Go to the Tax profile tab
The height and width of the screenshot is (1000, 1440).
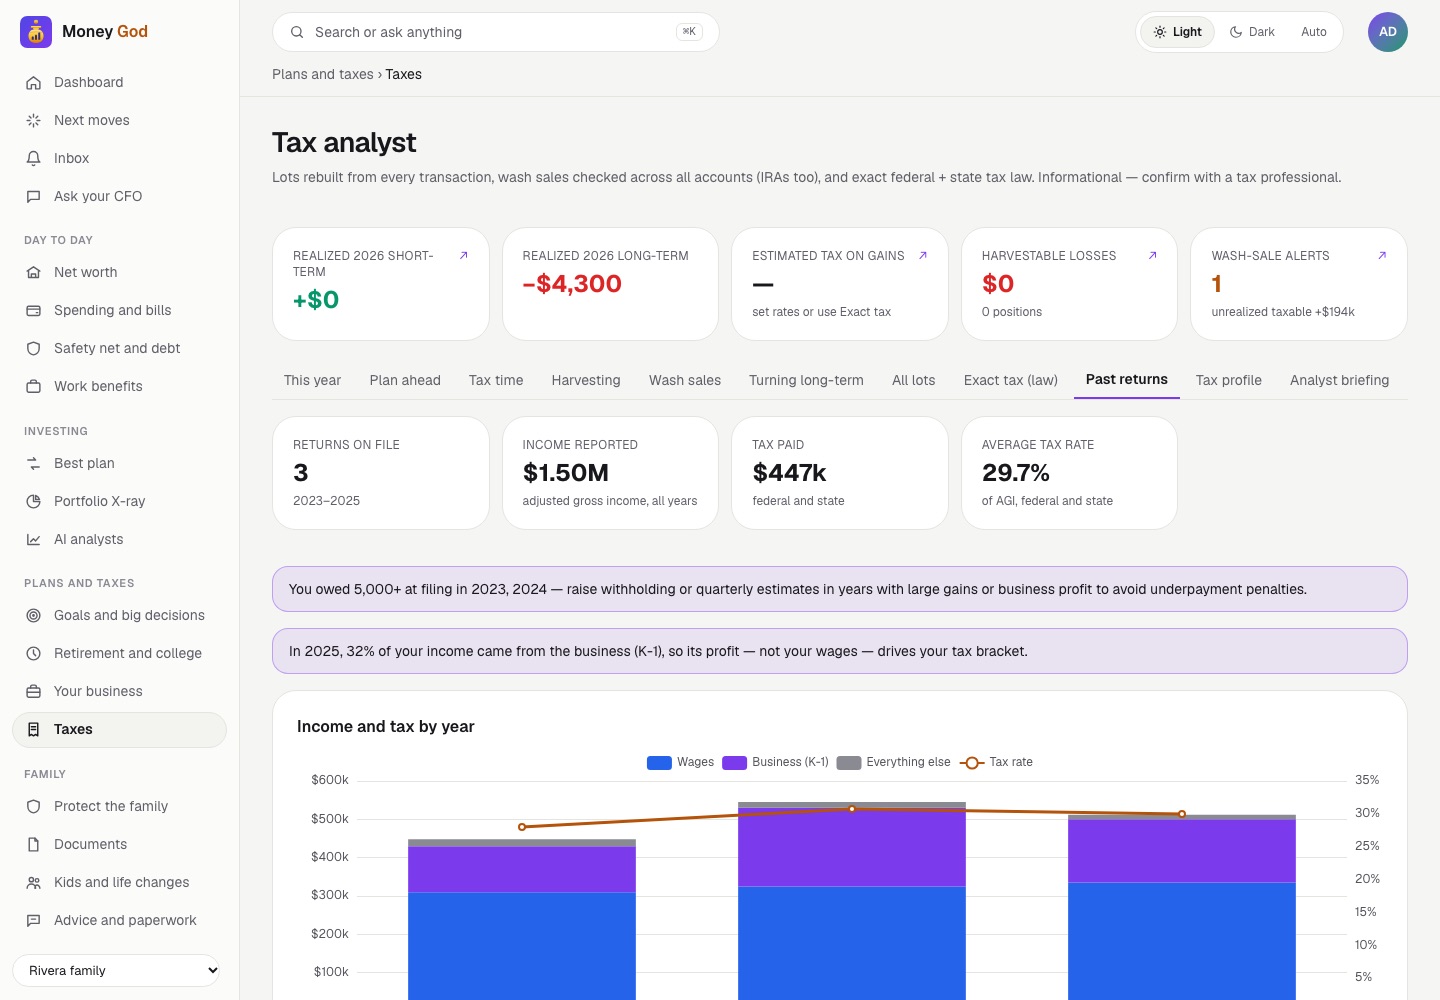1229,380
